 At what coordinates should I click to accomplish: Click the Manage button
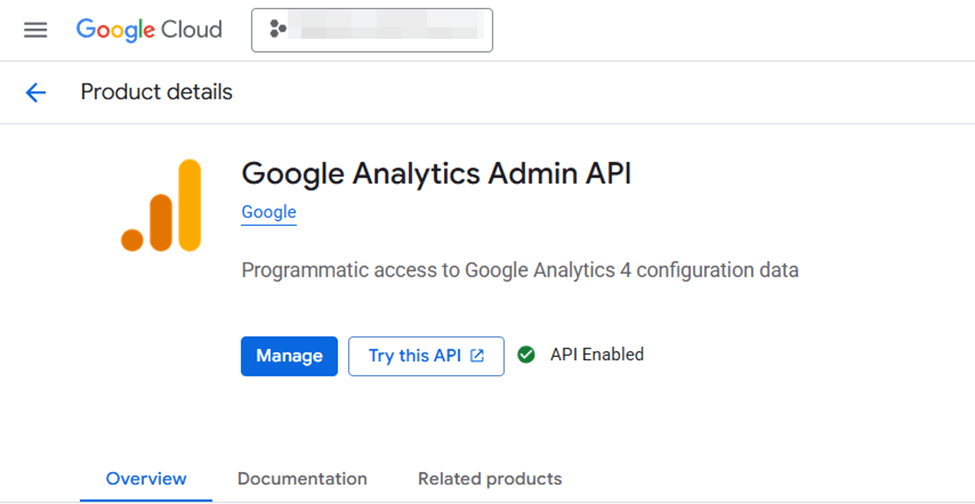pyautogui.click(x=289, y=356)
